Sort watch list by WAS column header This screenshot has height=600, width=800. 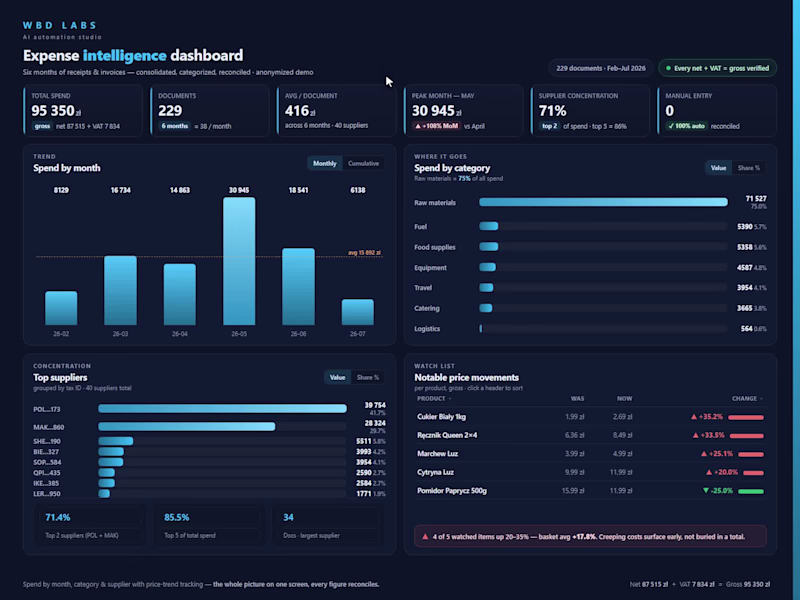(x=578, y=398)
